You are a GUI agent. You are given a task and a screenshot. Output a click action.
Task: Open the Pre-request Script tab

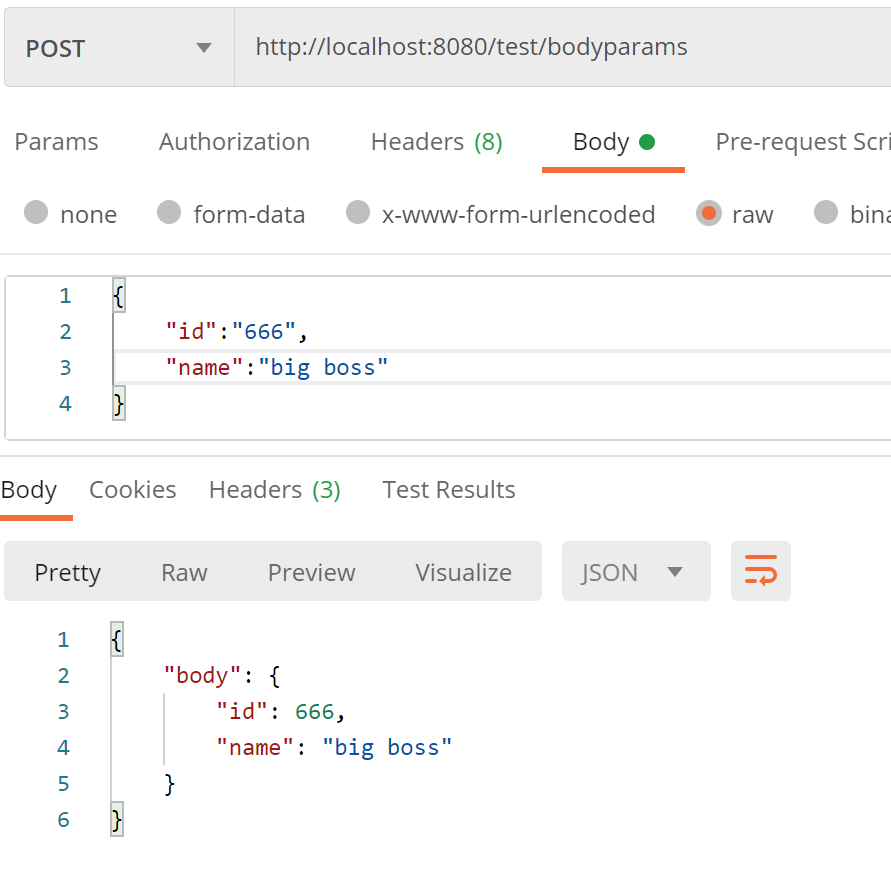[802, 142]
